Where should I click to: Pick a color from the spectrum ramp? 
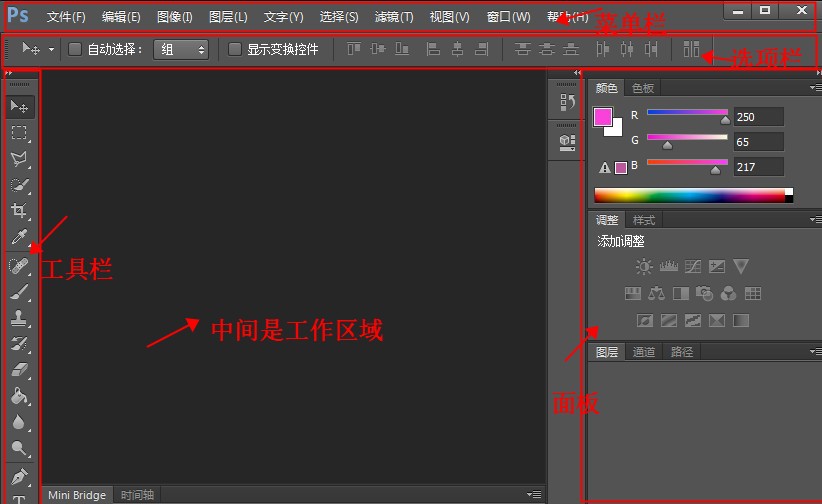click(x=694, y=195)
